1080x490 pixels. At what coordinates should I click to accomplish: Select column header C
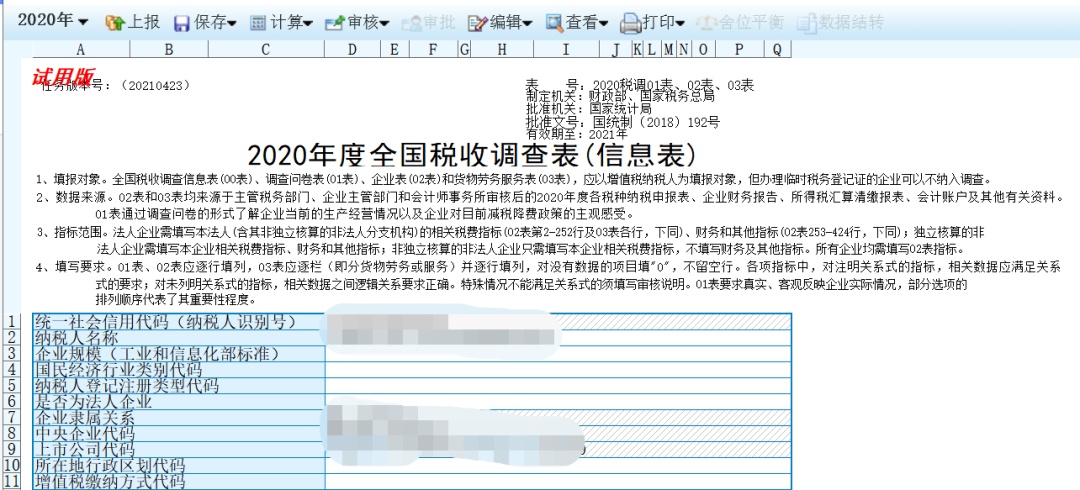265,49
